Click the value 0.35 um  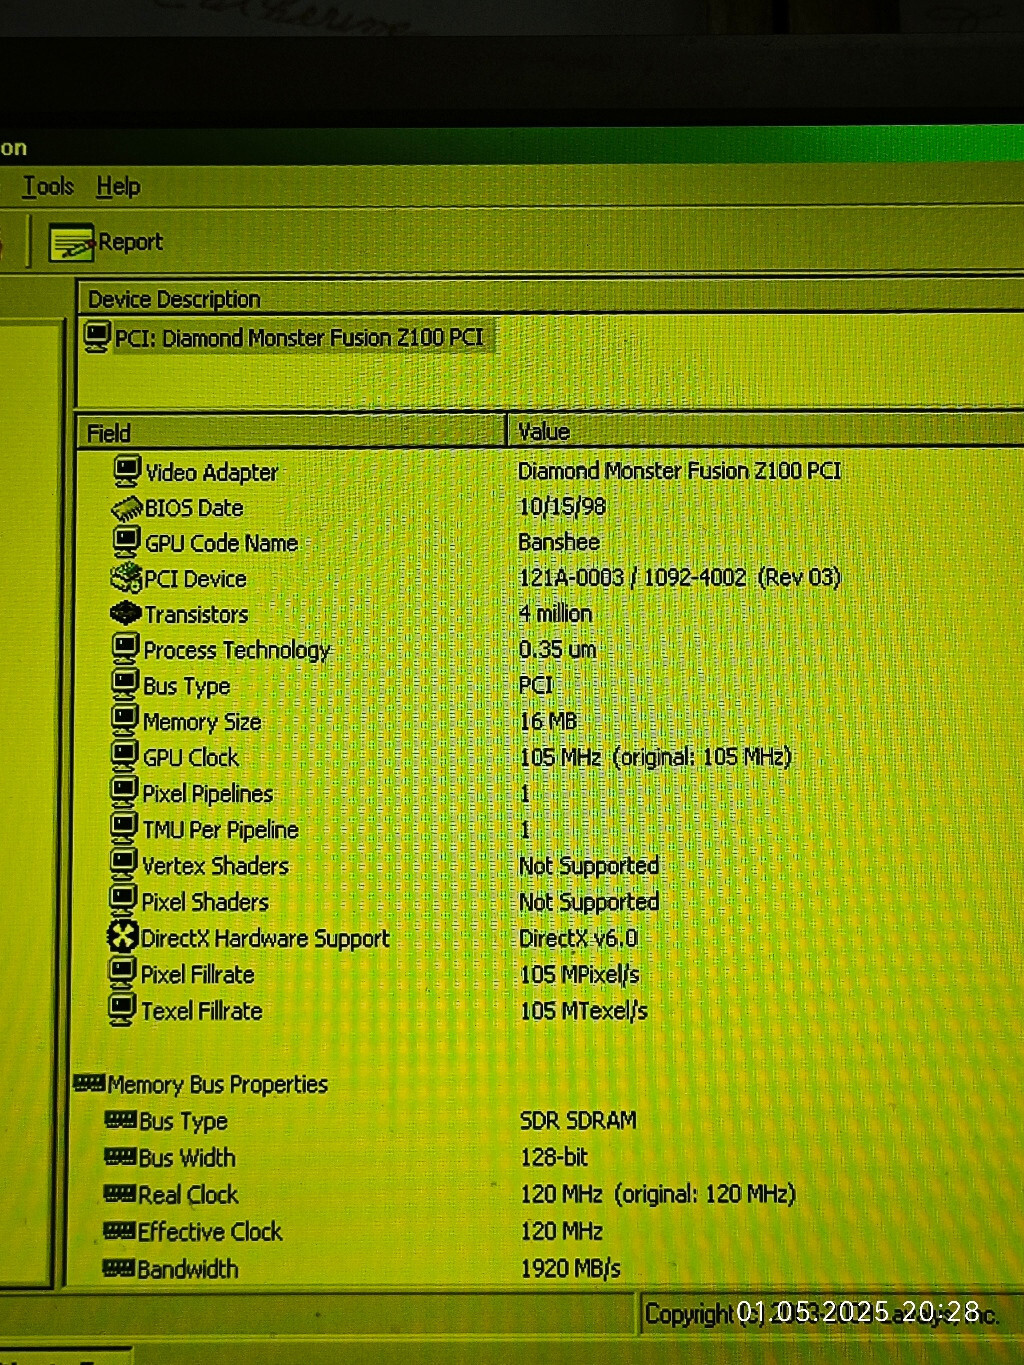pyautogui.click(x=558, y=649)
